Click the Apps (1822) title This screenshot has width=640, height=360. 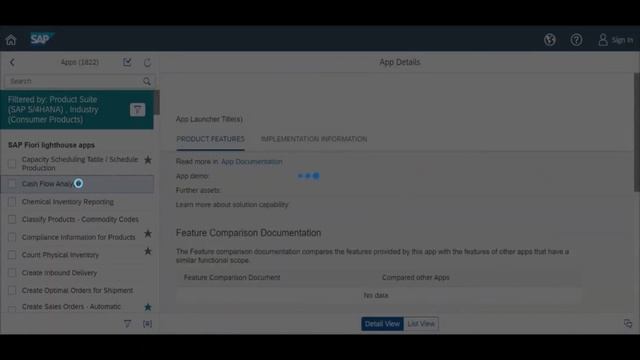point(80,62)
